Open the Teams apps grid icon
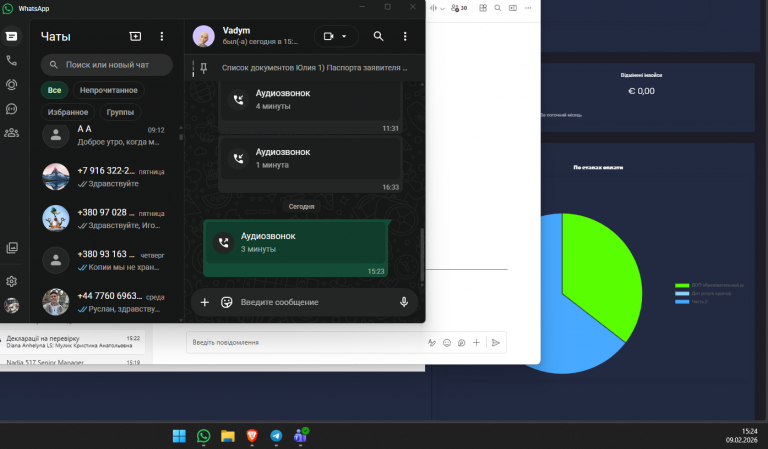The width and height of the screenshot is (768, 449). click(483, 8)
